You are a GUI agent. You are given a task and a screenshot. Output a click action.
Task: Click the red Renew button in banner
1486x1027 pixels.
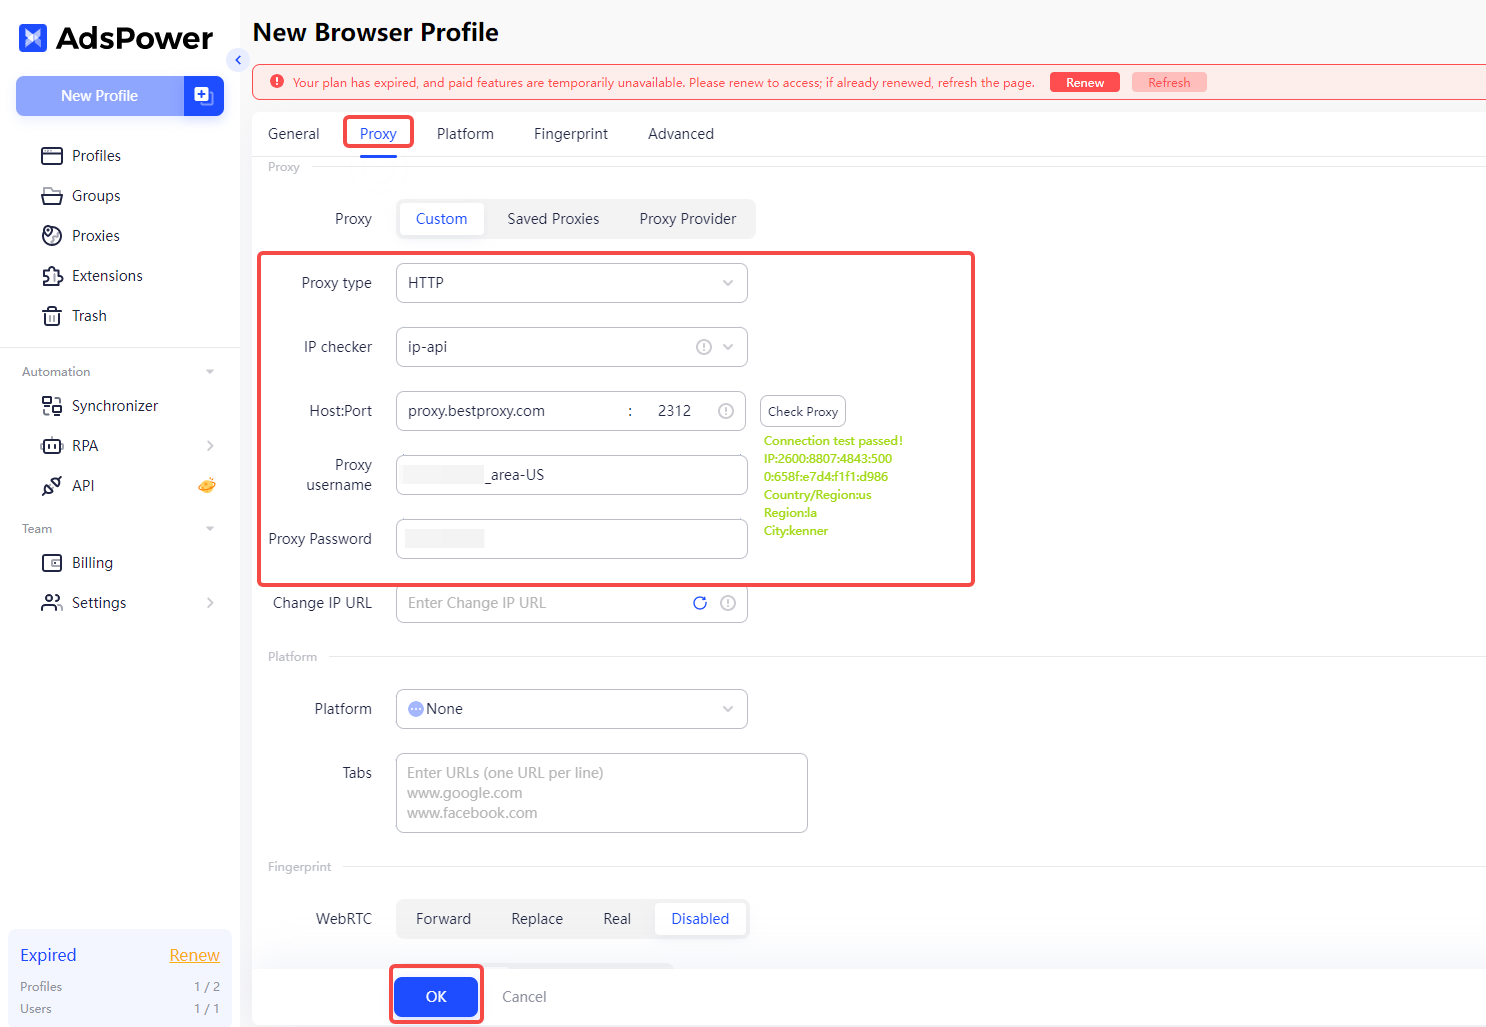pyautogui.click(x=1085, y=82)
